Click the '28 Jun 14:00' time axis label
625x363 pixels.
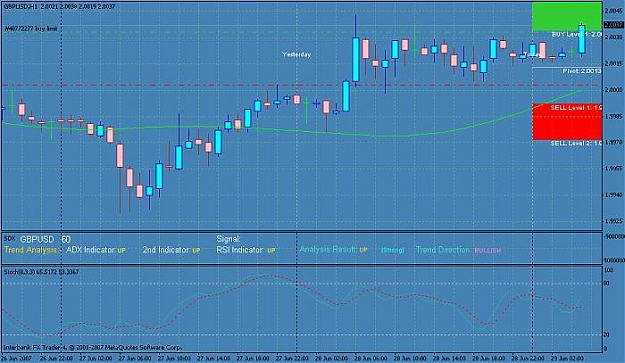click(449, 359)
